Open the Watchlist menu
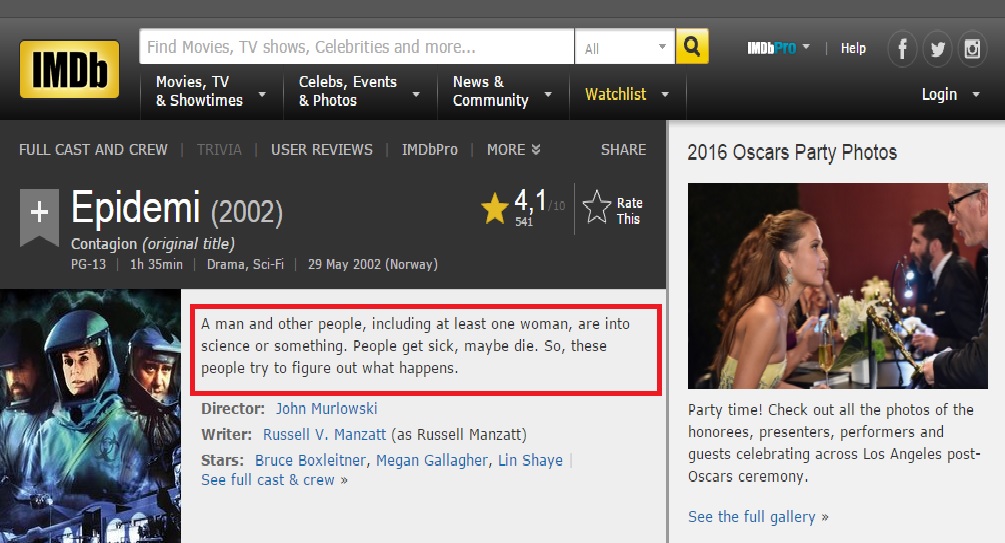Screen dimensions: 1005x543 pyautogui.click(x=627, y=94)
